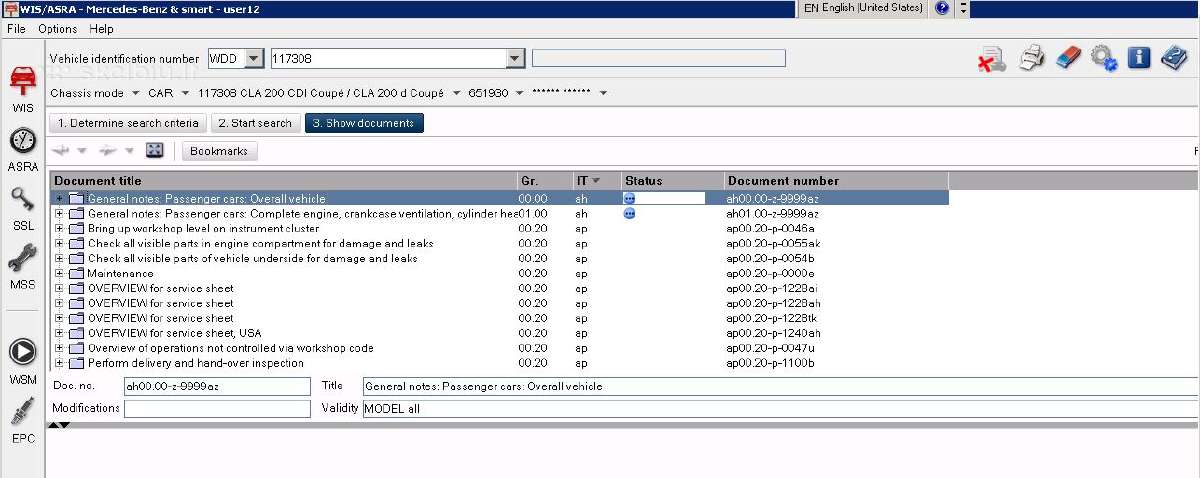Go to step 3. Show documents

pos(364,123)
